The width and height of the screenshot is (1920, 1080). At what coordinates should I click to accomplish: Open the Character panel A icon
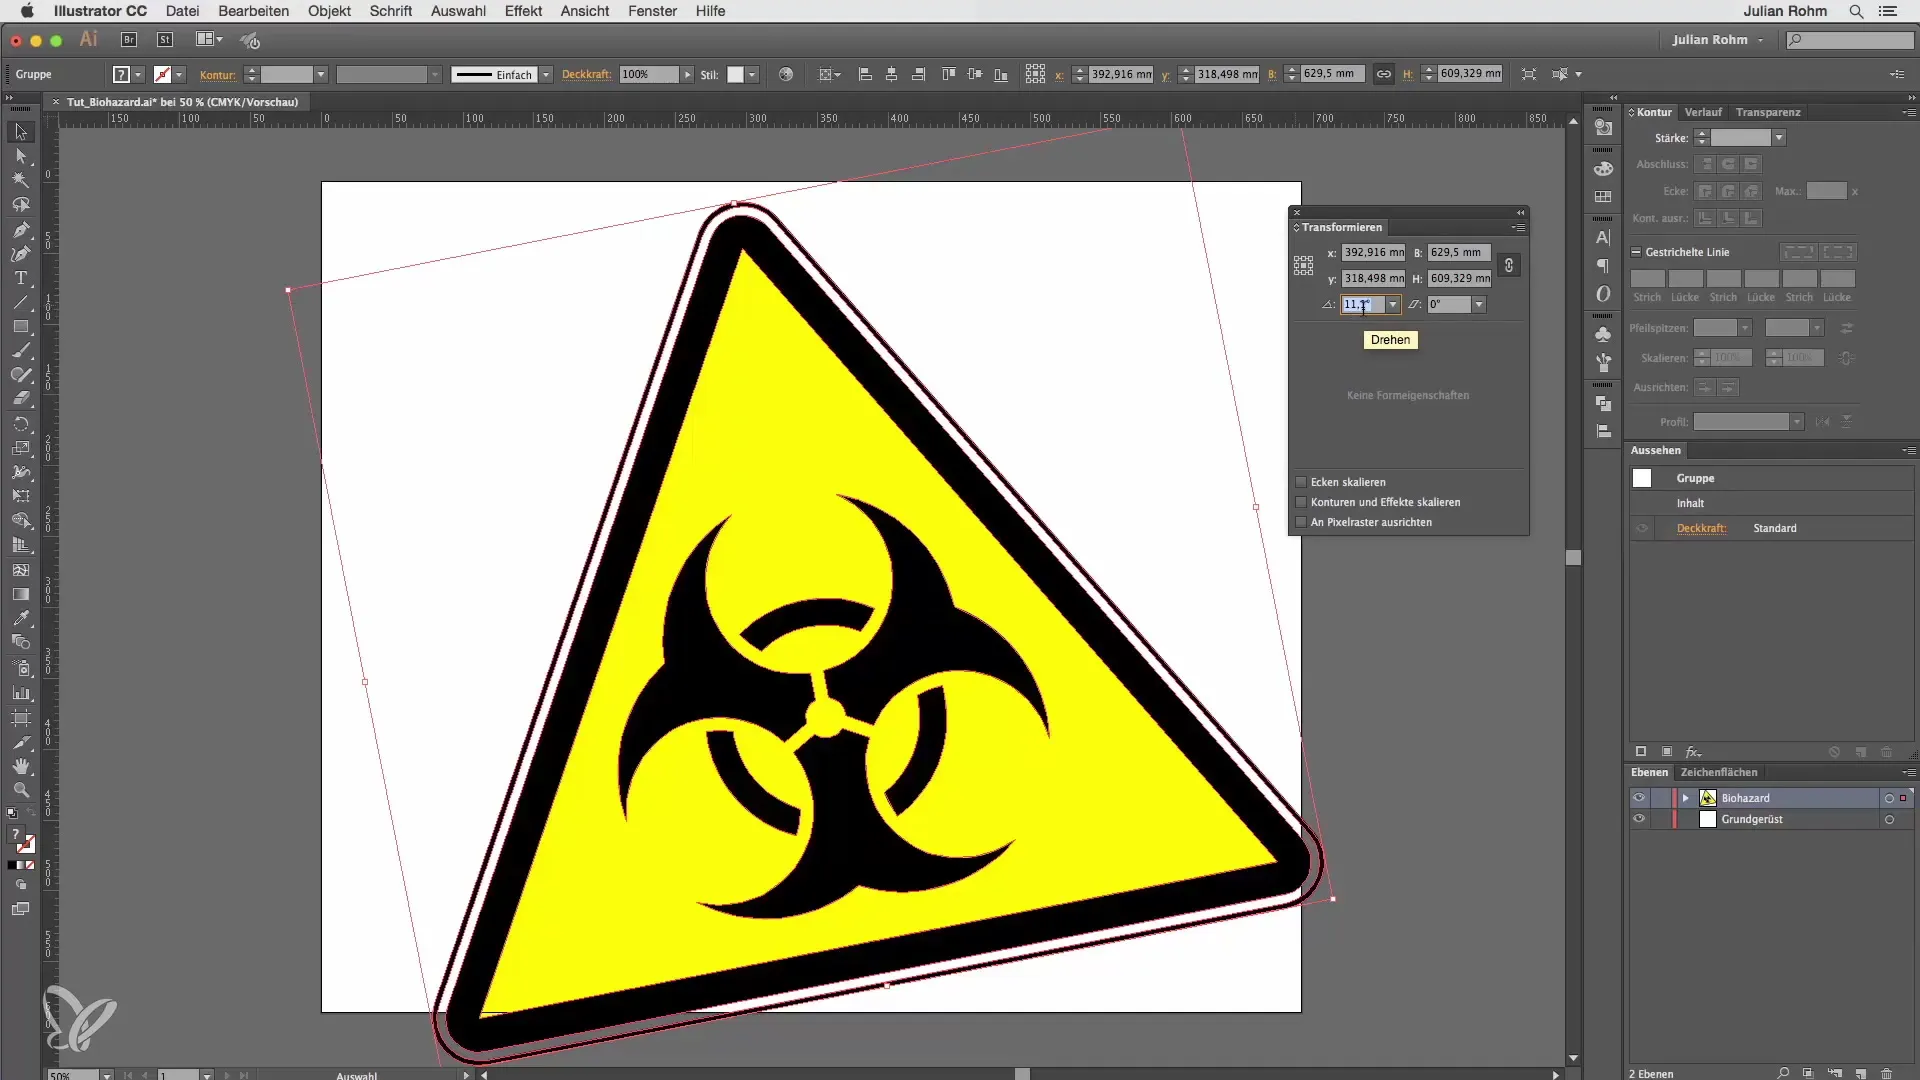(1603, 238)
